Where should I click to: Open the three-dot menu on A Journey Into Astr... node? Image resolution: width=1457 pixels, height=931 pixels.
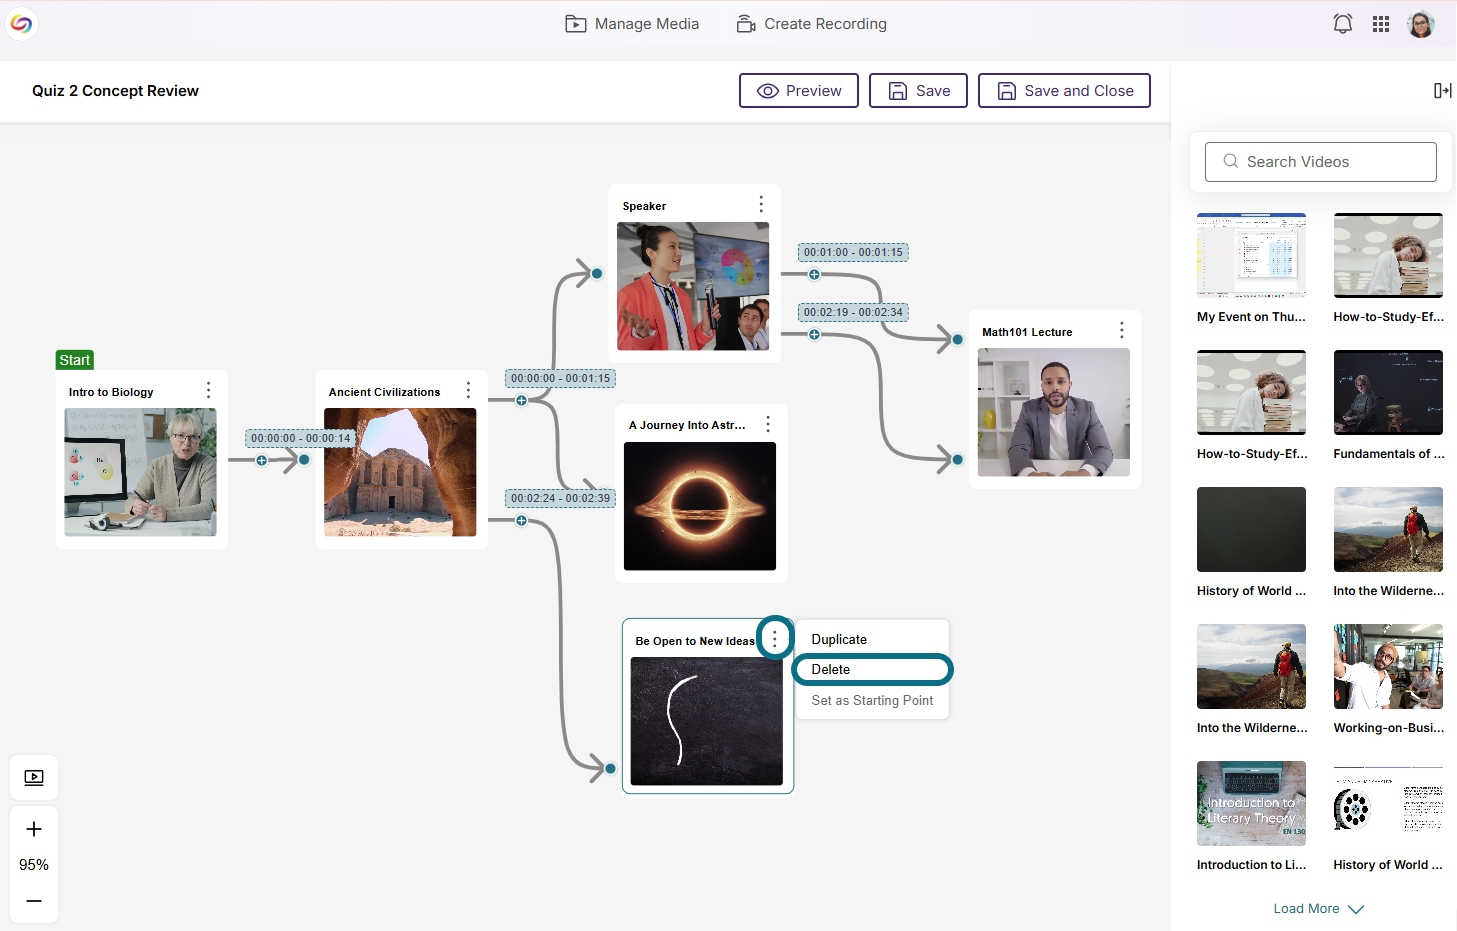(768, 424)
